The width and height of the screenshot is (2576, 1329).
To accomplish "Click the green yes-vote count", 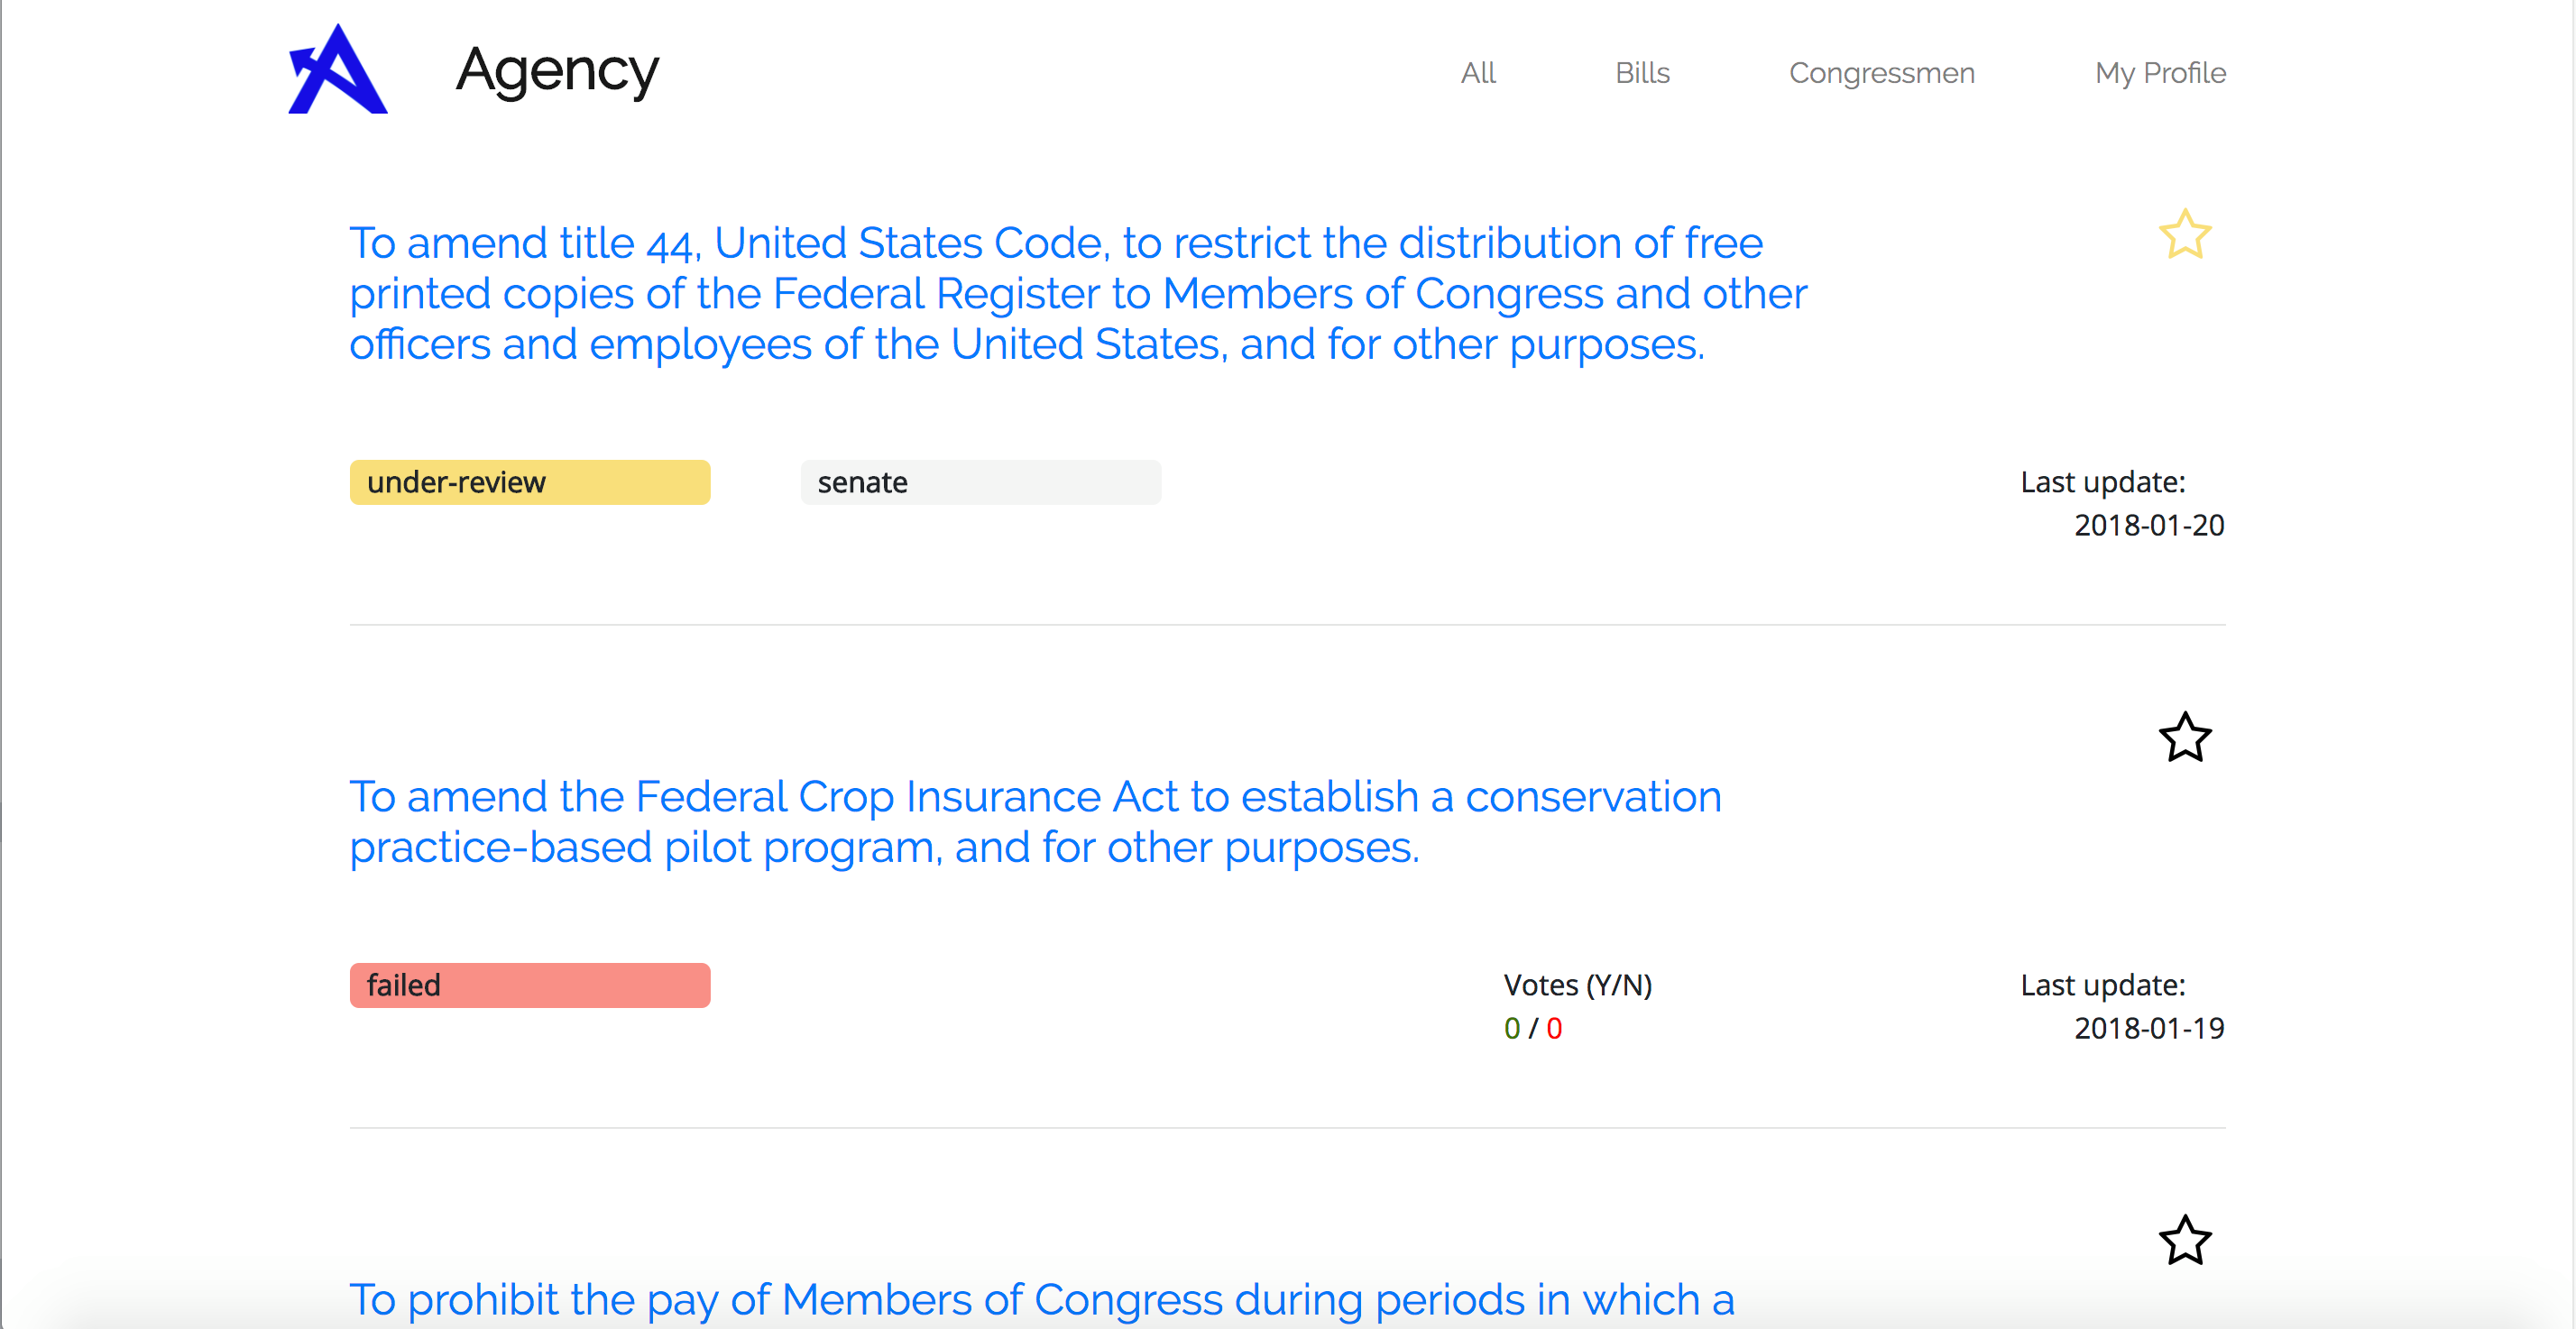I will (1512, 1028).
